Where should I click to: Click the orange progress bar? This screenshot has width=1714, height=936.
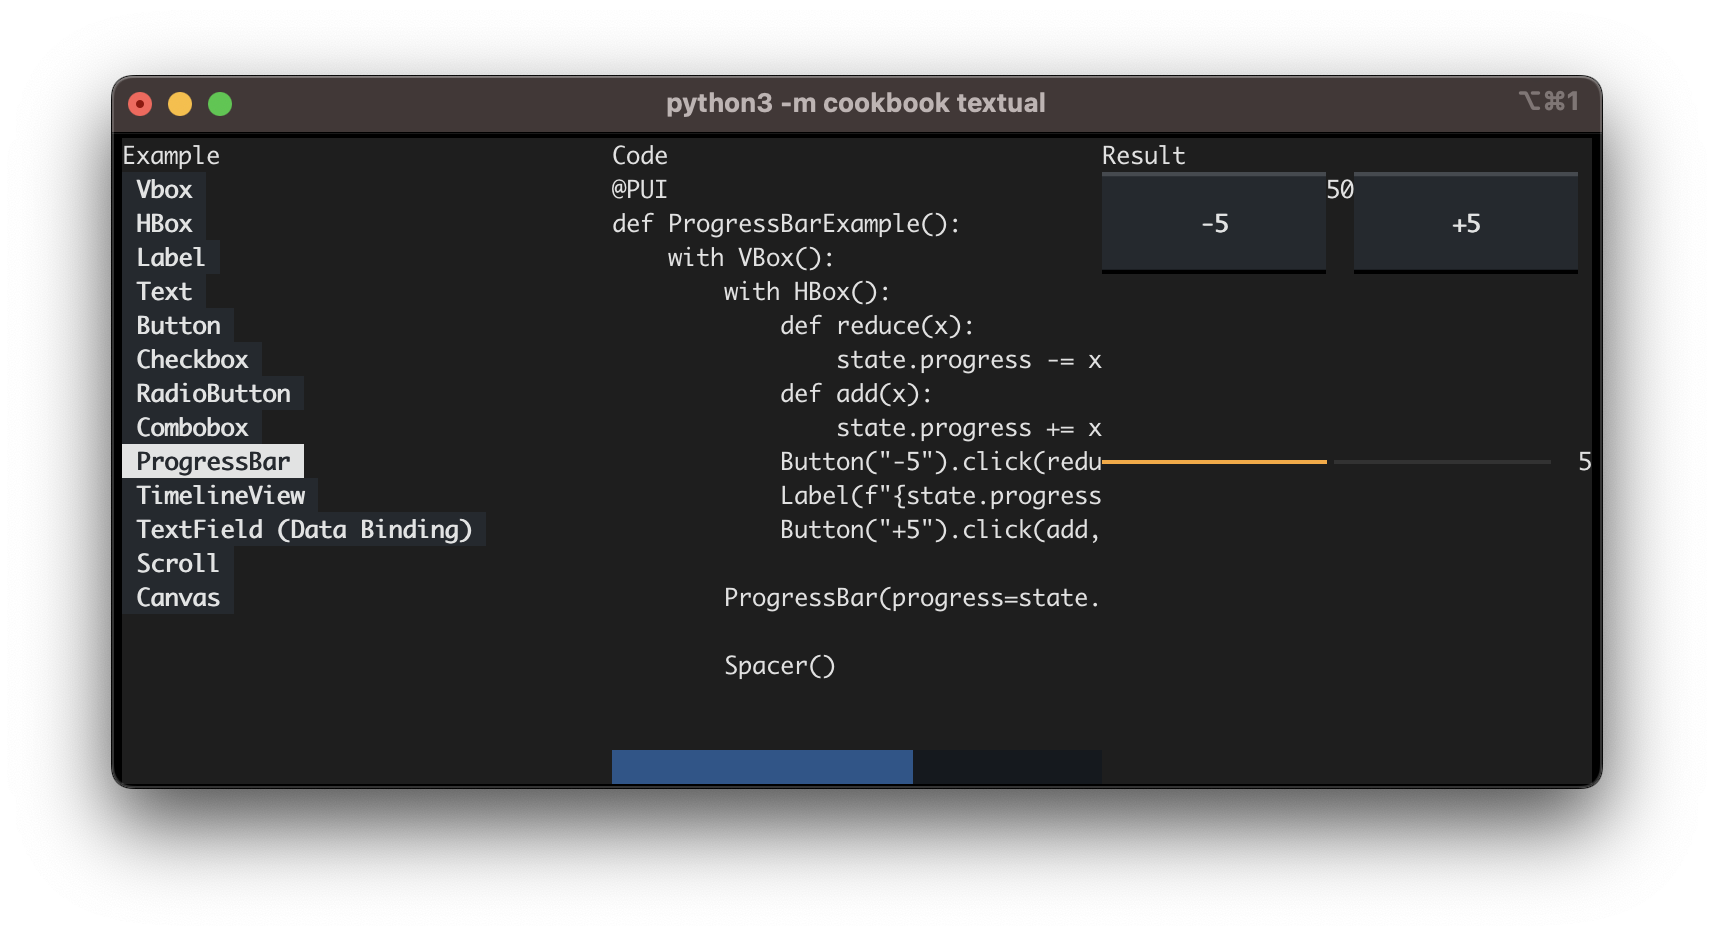tap(1214, 461)
